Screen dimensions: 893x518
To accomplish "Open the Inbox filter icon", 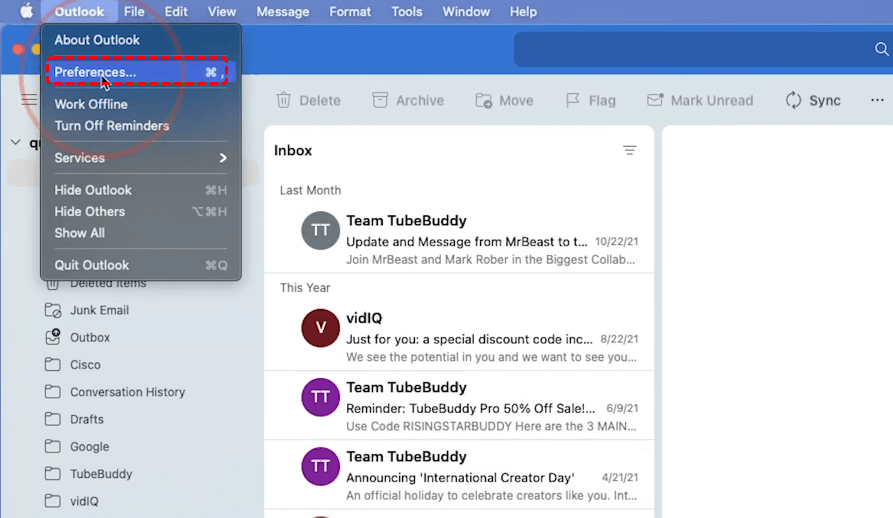I will pyautogui.click(x=629, y=150).
